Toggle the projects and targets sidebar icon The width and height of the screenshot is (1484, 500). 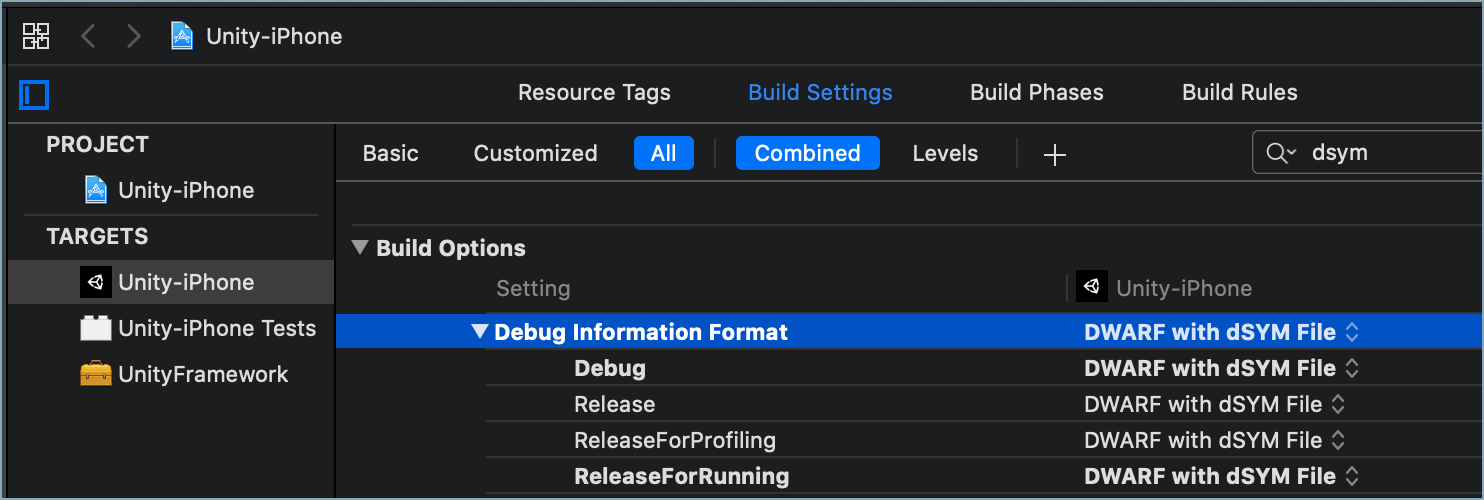coord(35,95)
